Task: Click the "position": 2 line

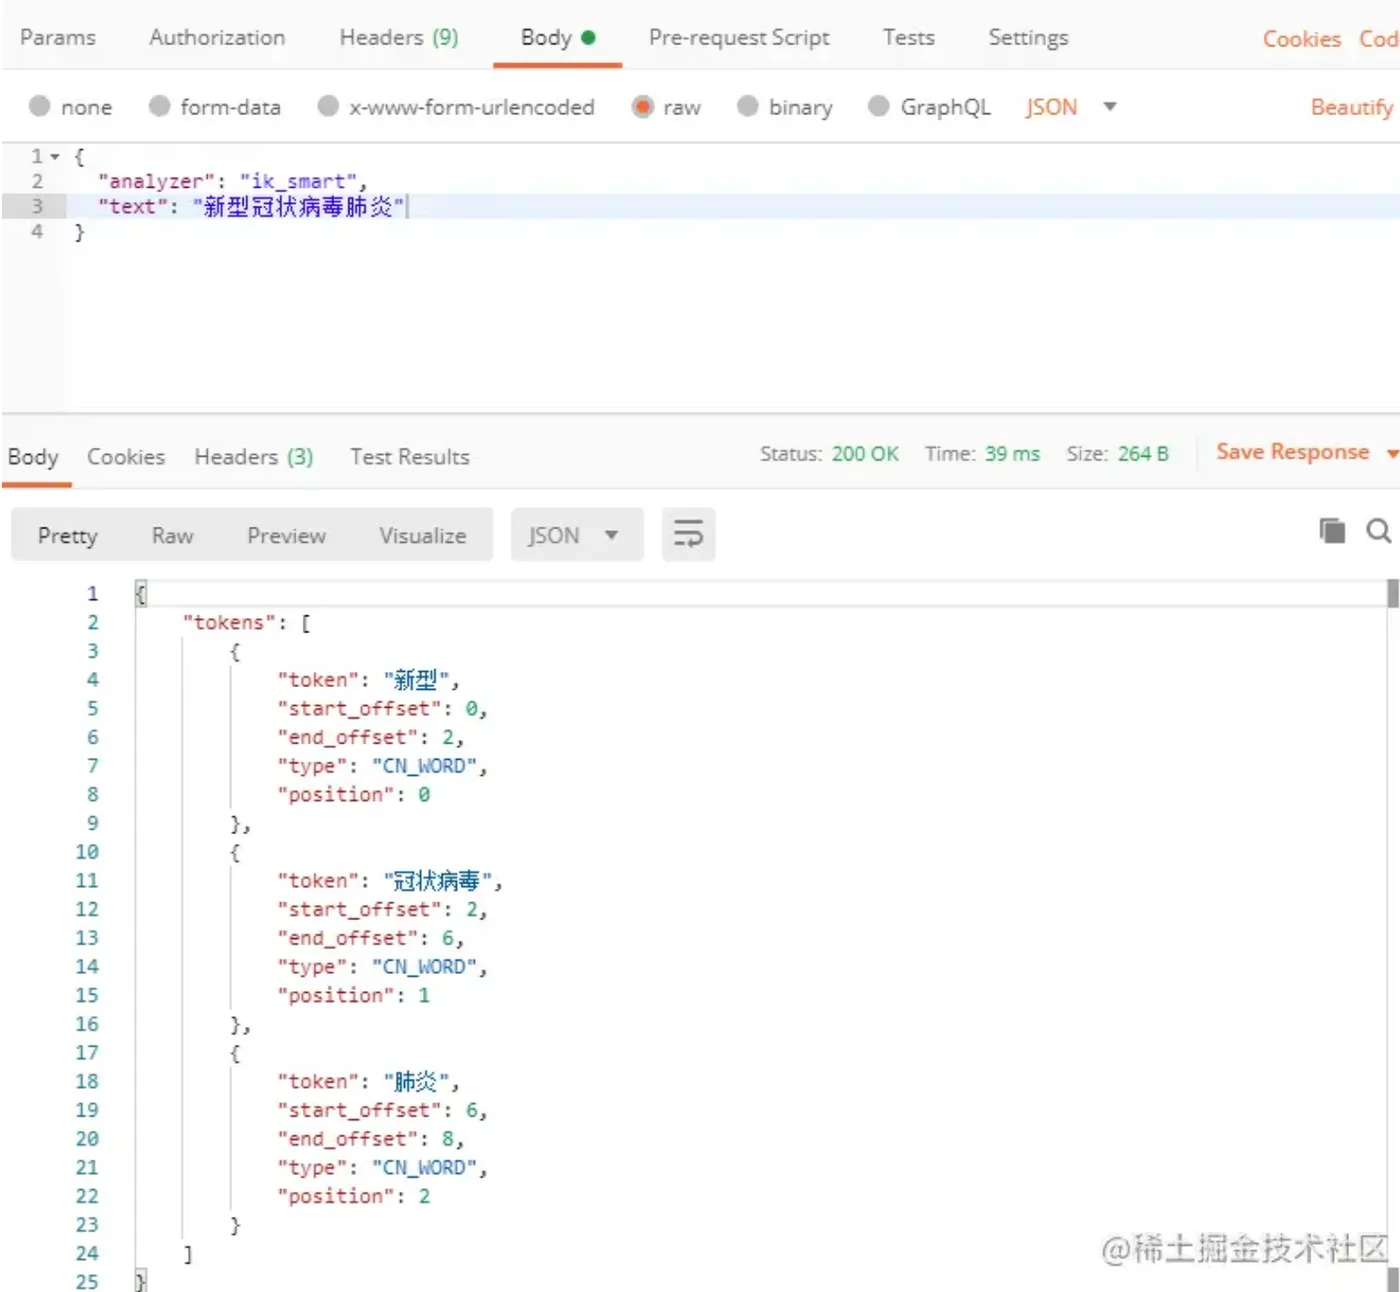Action: tap(354, 1196)
